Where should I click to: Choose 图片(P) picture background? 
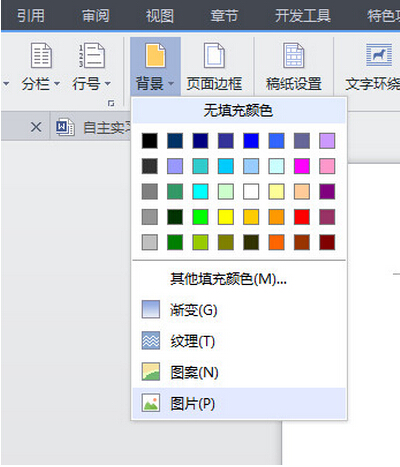coord(239,403)
